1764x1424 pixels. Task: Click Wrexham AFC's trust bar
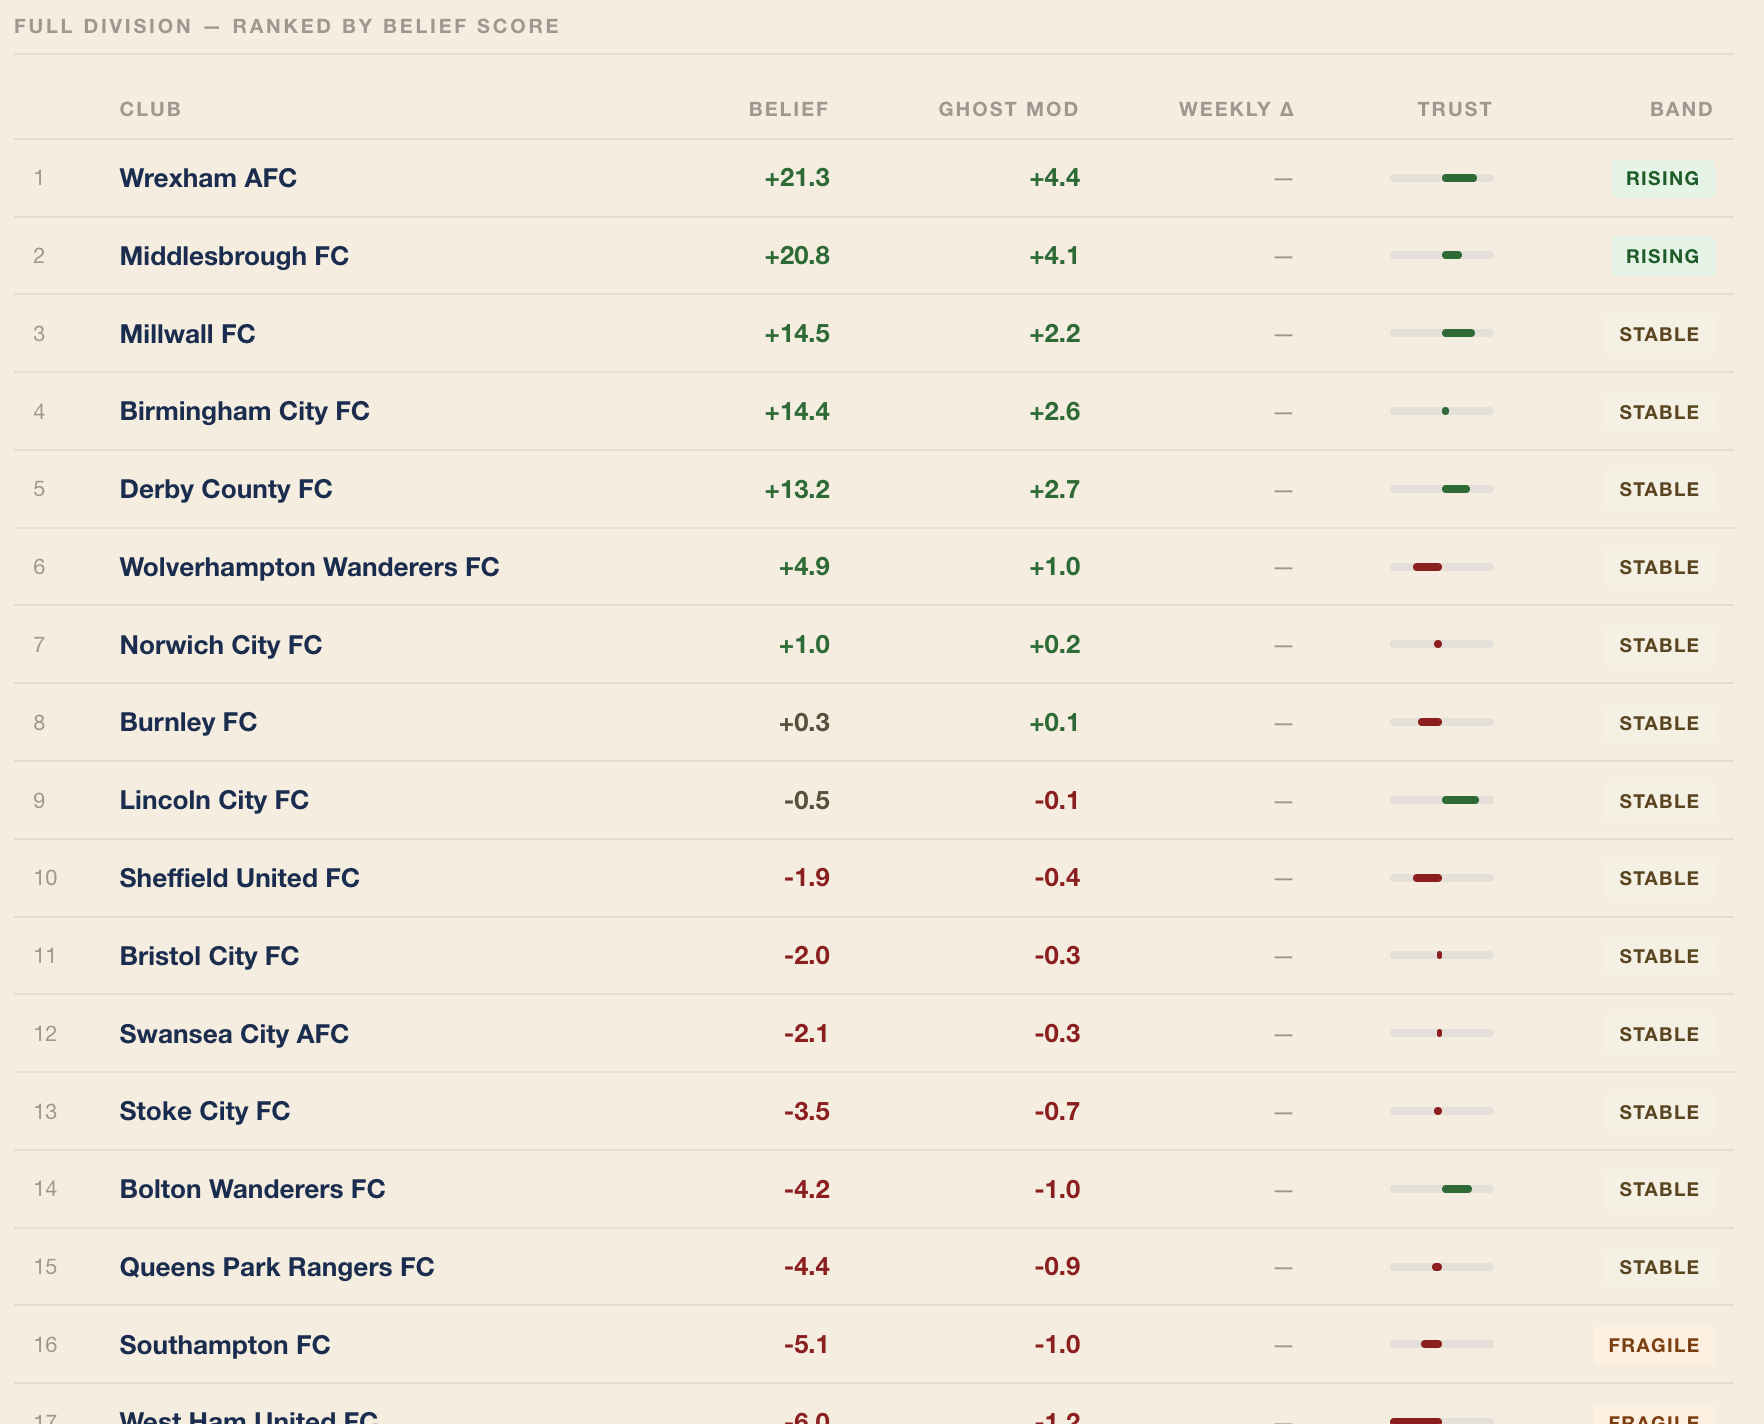point(1441,178)
